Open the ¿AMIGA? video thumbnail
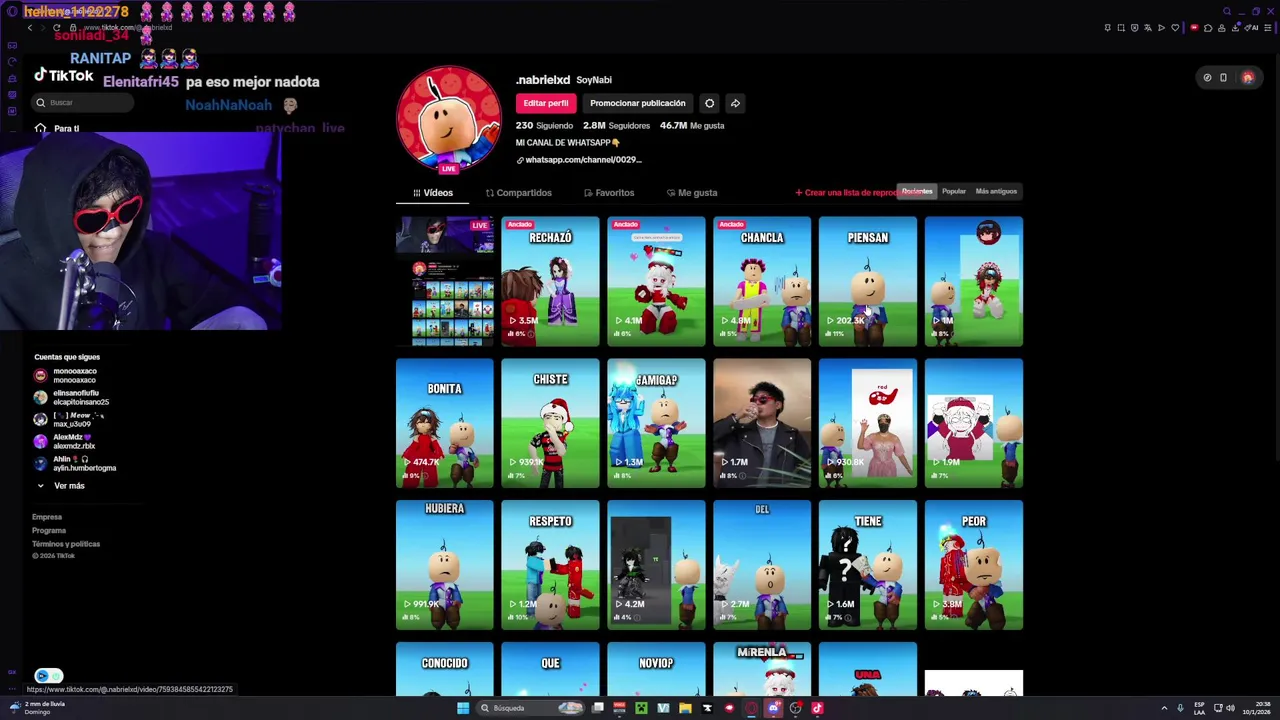Viewport: 1280px width, 720px height. click(656, 423)
